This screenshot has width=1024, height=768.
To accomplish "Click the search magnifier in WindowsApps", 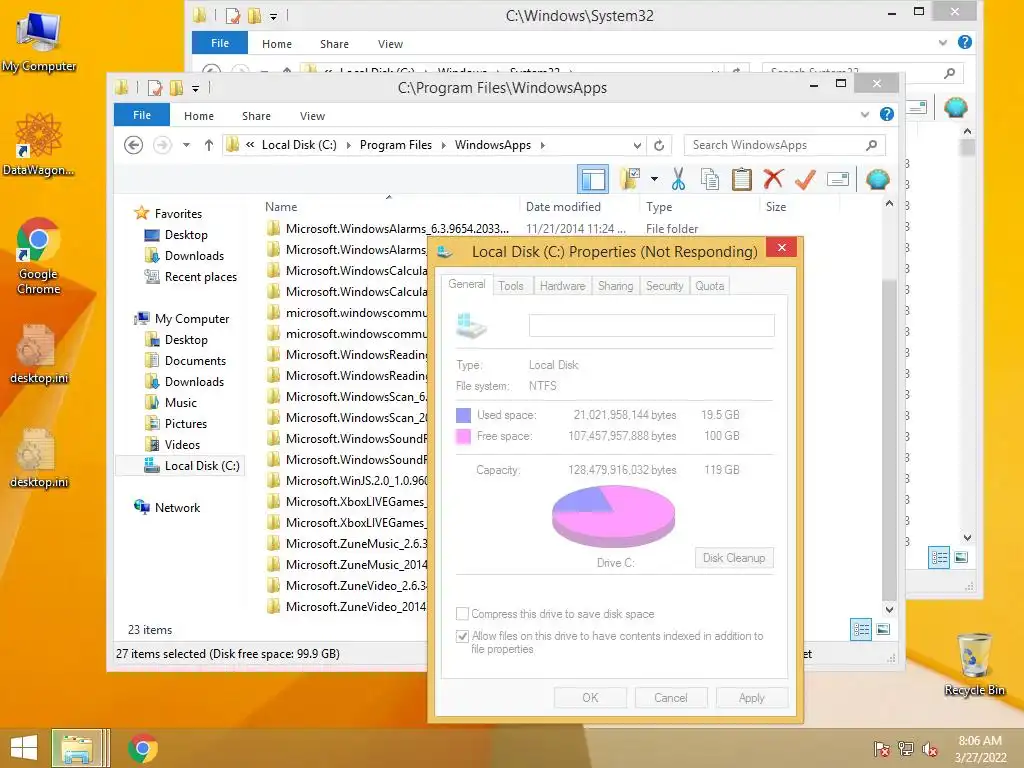I will (x=871, y=145).
